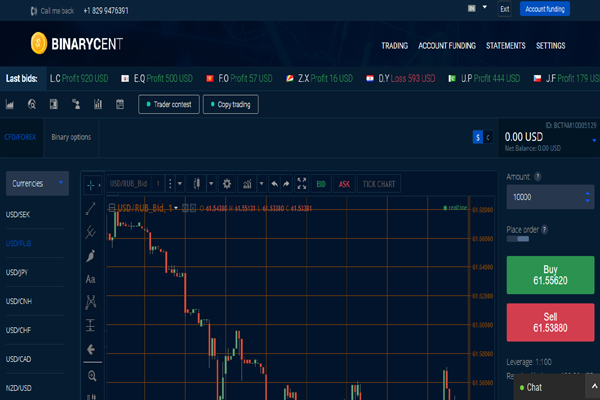The width and height of the screenshot is (600, 400).
Task: Select the trend line drawing tool
Action: click(91, 209)
